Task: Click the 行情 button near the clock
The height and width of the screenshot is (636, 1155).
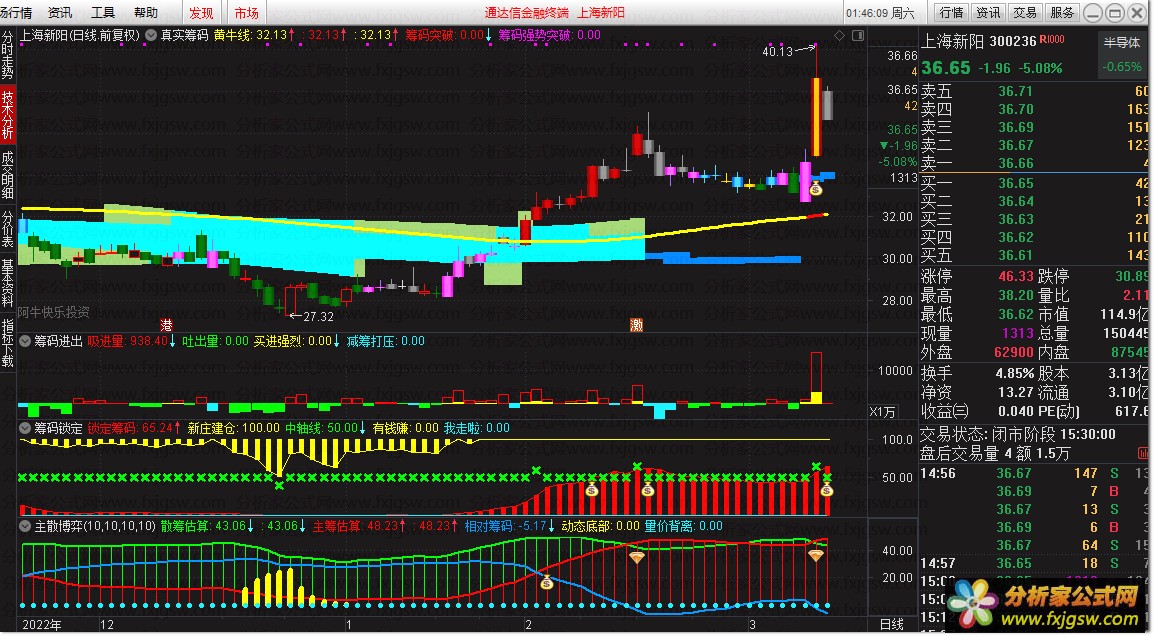Action: 952,13
